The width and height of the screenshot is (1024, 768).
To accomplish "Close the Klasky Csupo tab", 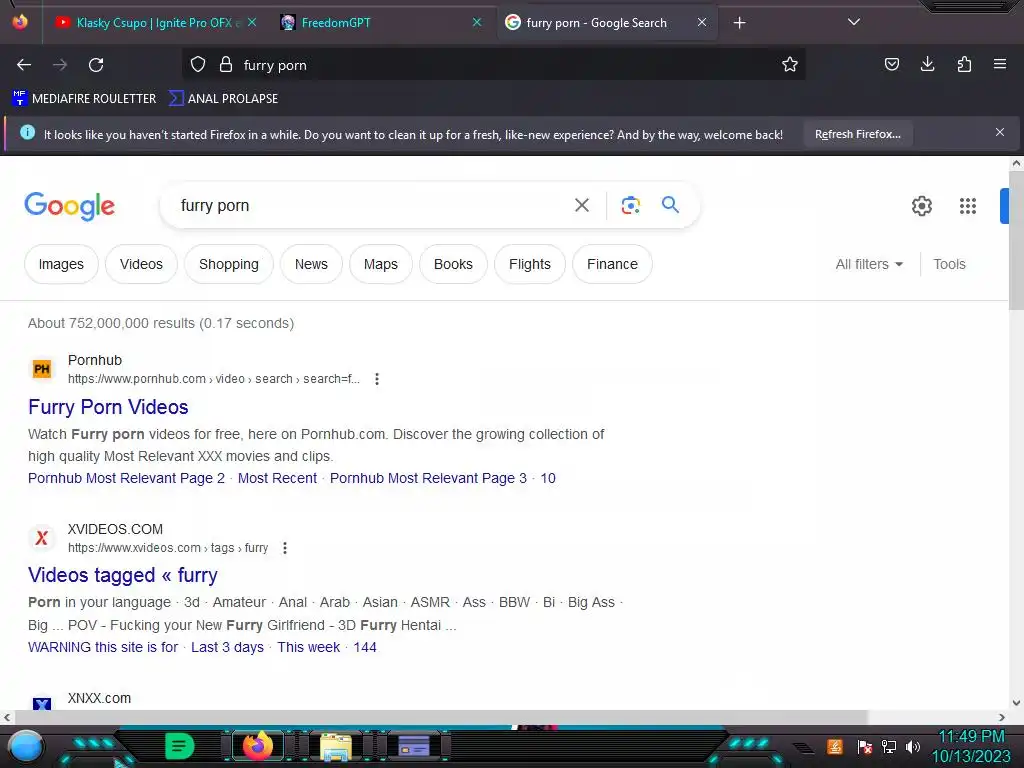I will [252, 22].
